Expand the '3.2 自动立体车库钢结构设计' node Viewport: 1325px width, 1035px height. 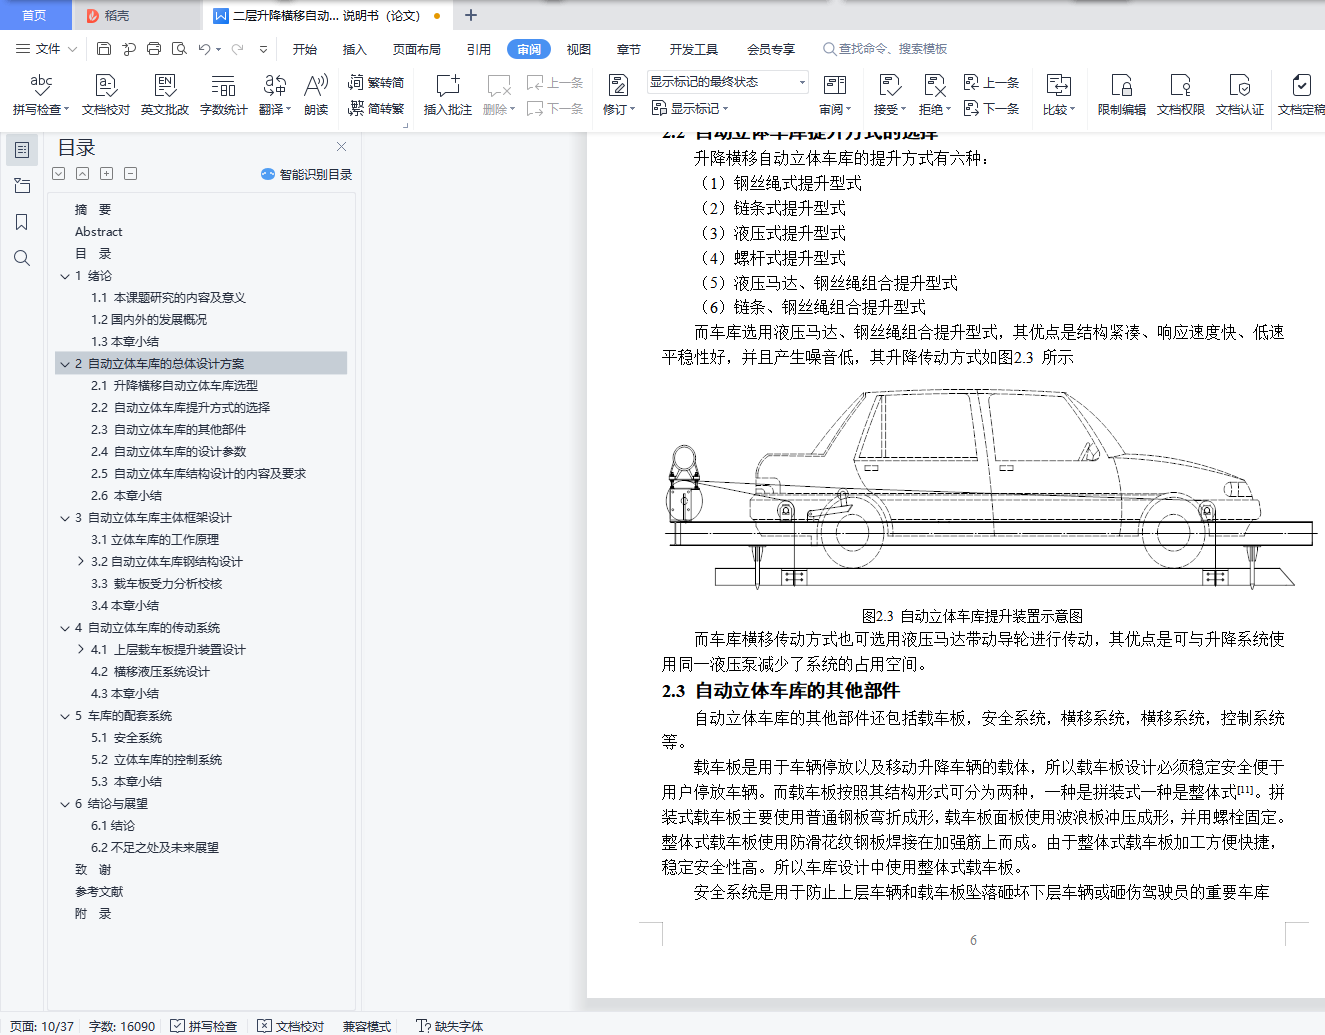[81, 562]
